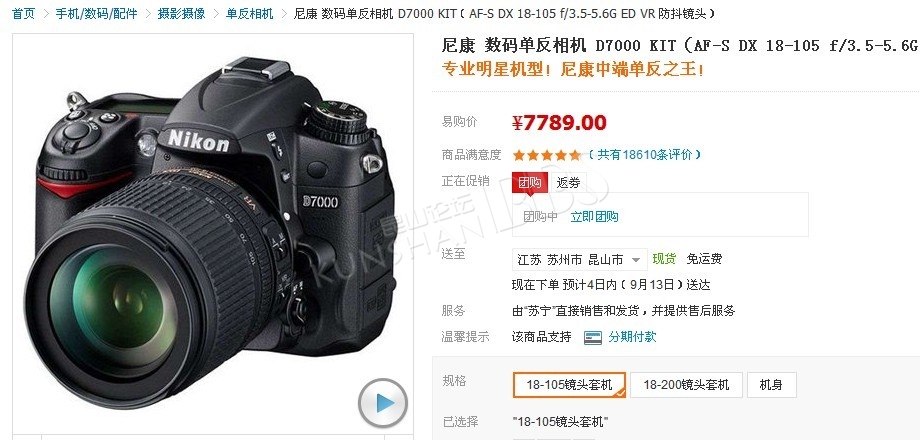Go to the 摄影摄像 breadcrumb category
This screenshot has height=440, width=920.
click(181, 13)
